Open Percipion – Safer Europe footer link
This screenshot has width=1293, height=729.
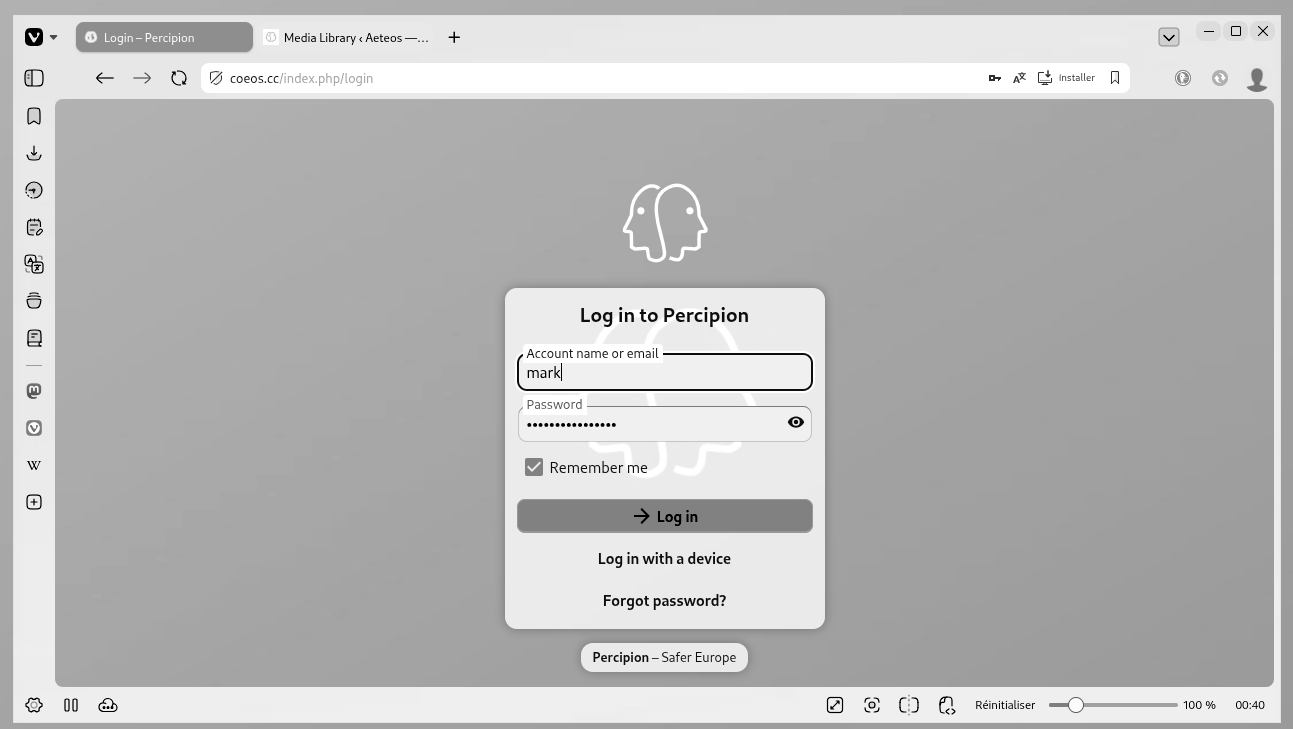point(664,657)
